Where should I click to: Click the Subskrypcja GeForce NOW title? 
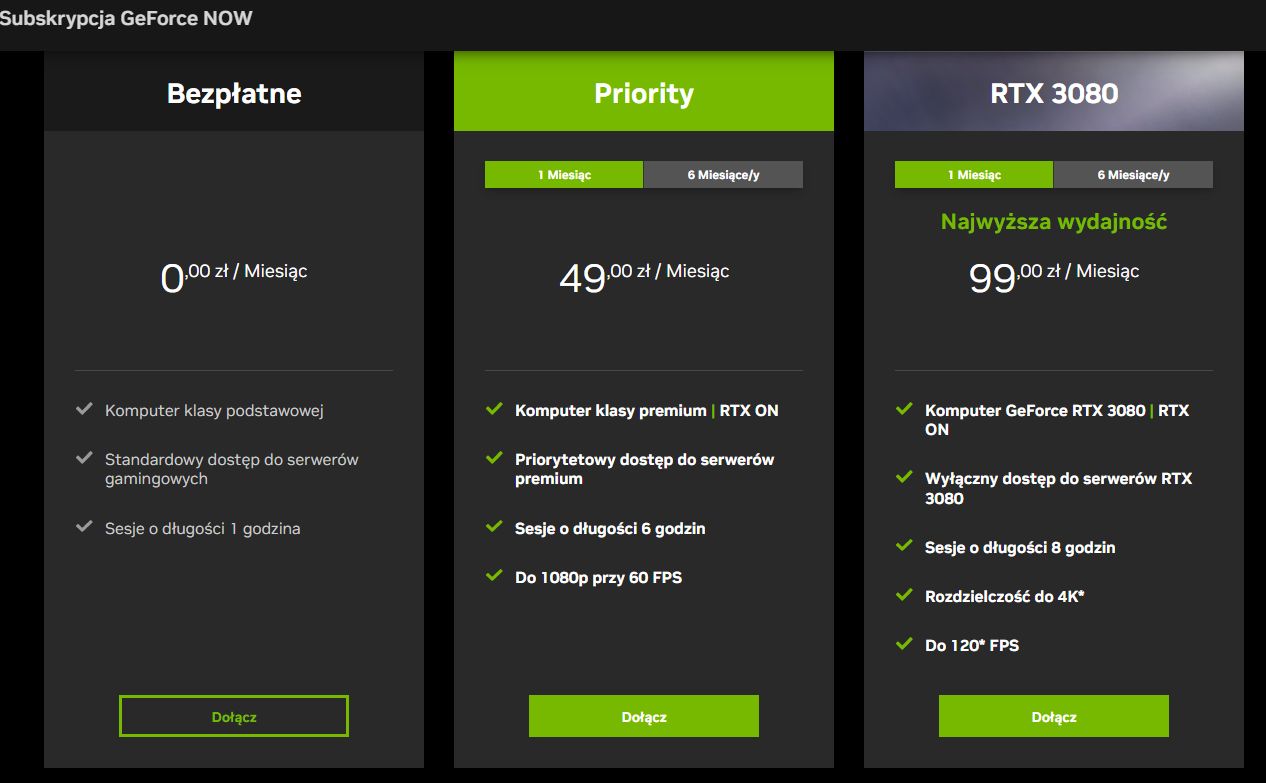(126, 18)
